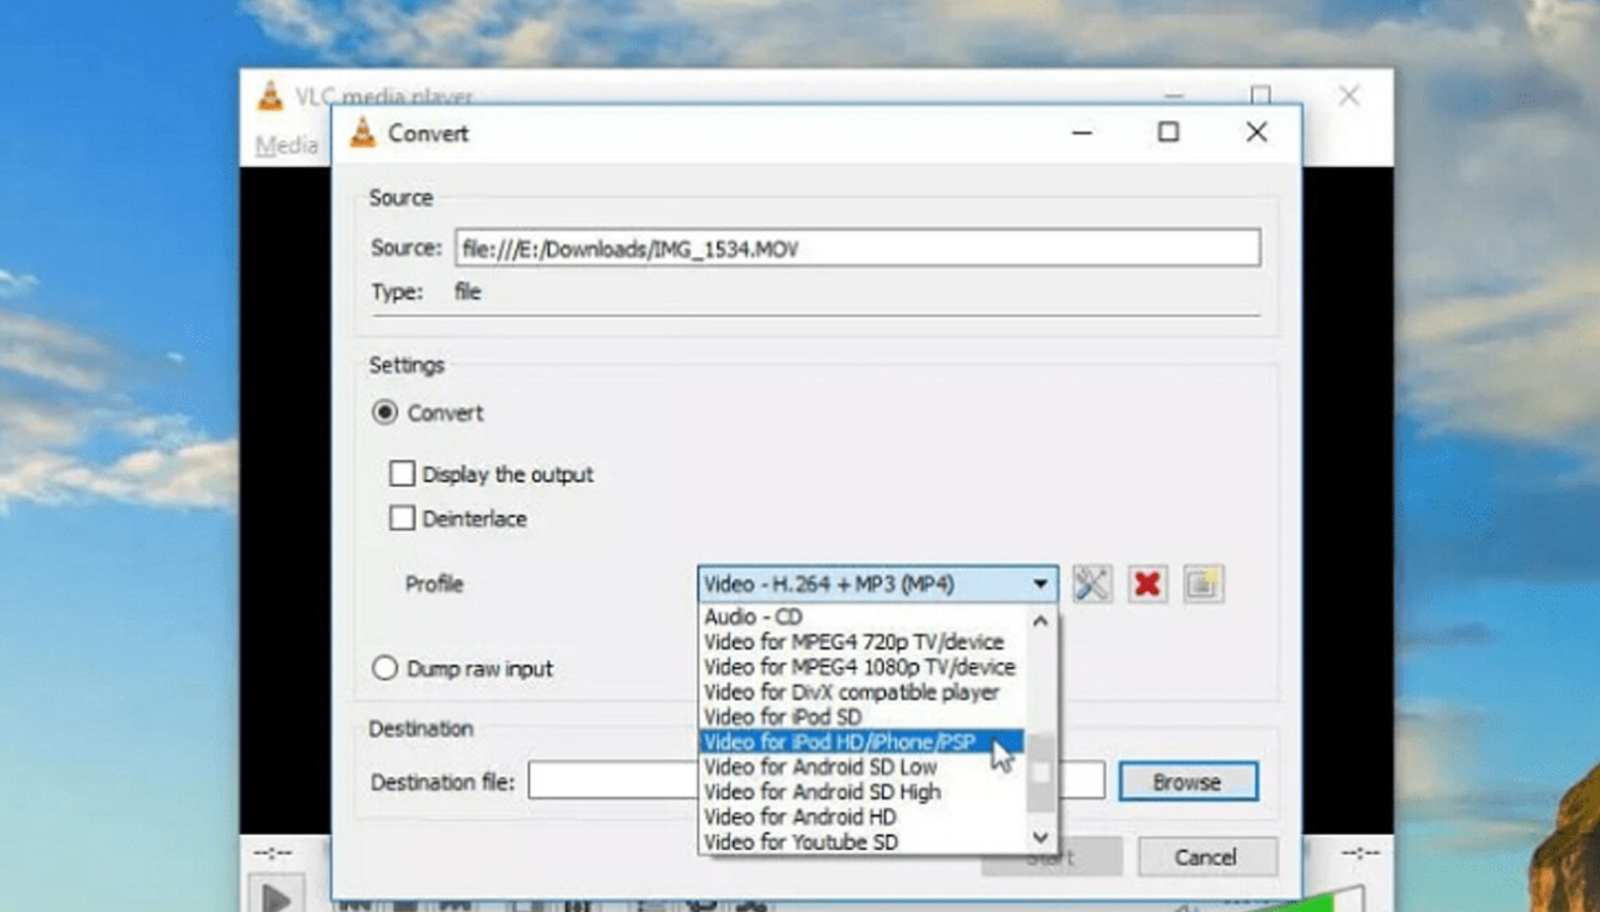
Task: Choose Video for Youtube SD profile
Action: [x=862, y=842]
